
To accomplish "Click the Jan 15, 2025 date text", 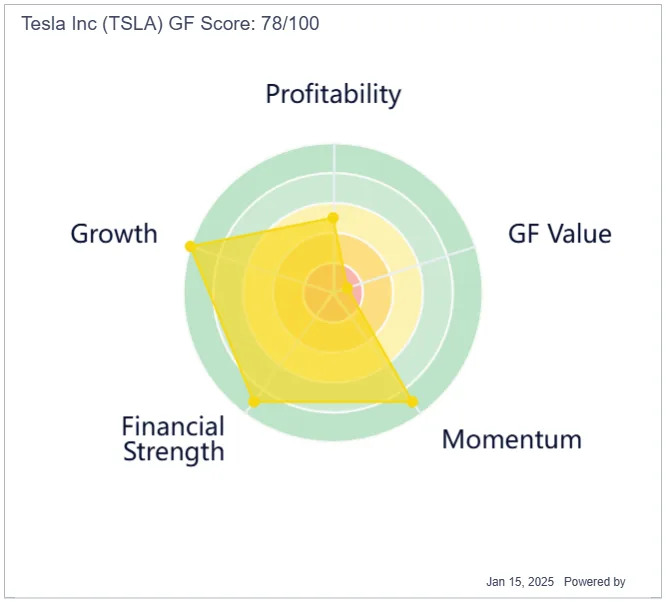I will coord(520,582).
